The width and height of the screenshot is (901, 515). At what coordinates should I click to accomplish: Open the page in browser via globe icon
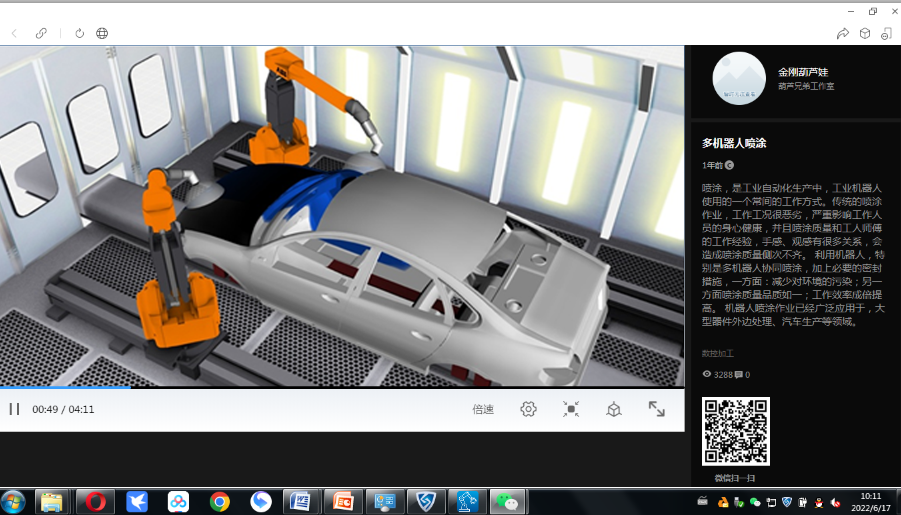tap(102, 33)
